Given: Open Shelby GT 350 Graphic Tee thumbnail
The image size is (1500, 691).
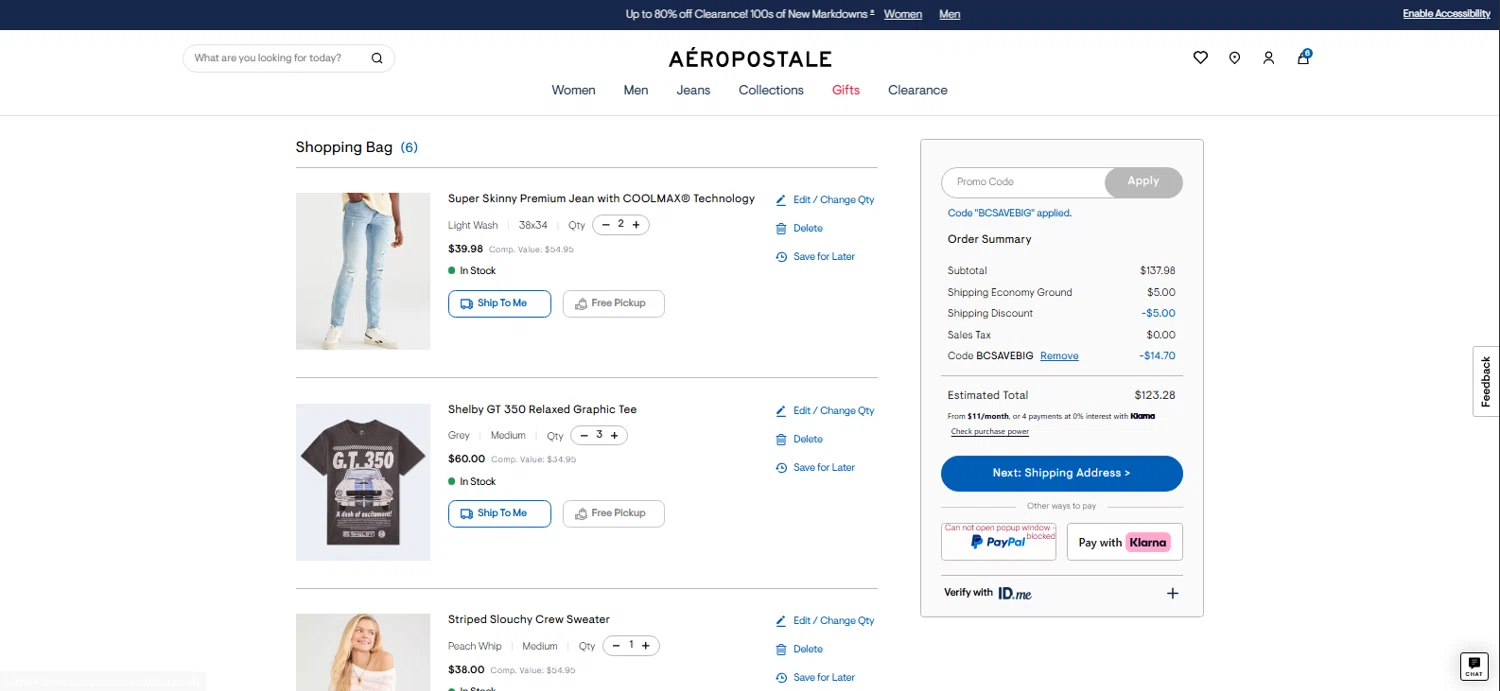Looking at the screenshot, I should [x=363, y=482].
